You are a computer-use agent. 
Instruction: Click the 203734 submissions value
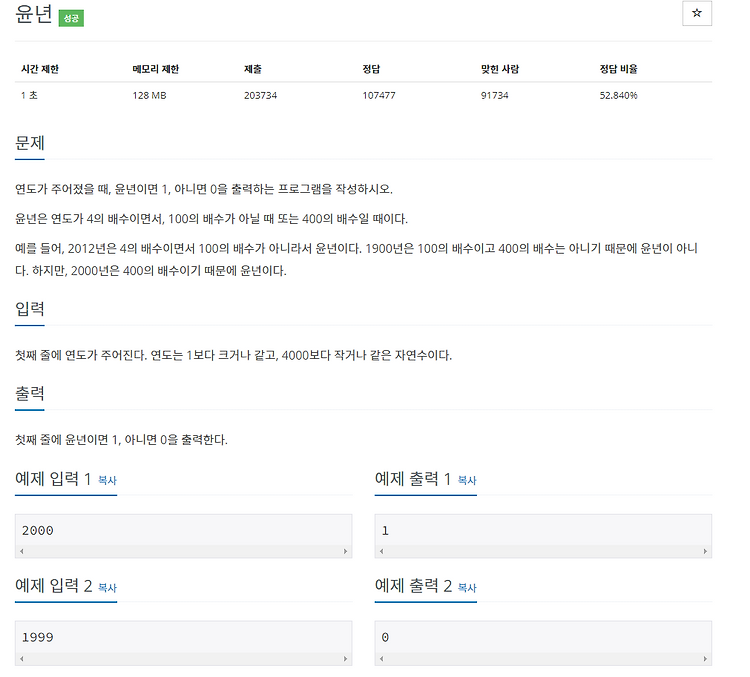tap(260, 95)
